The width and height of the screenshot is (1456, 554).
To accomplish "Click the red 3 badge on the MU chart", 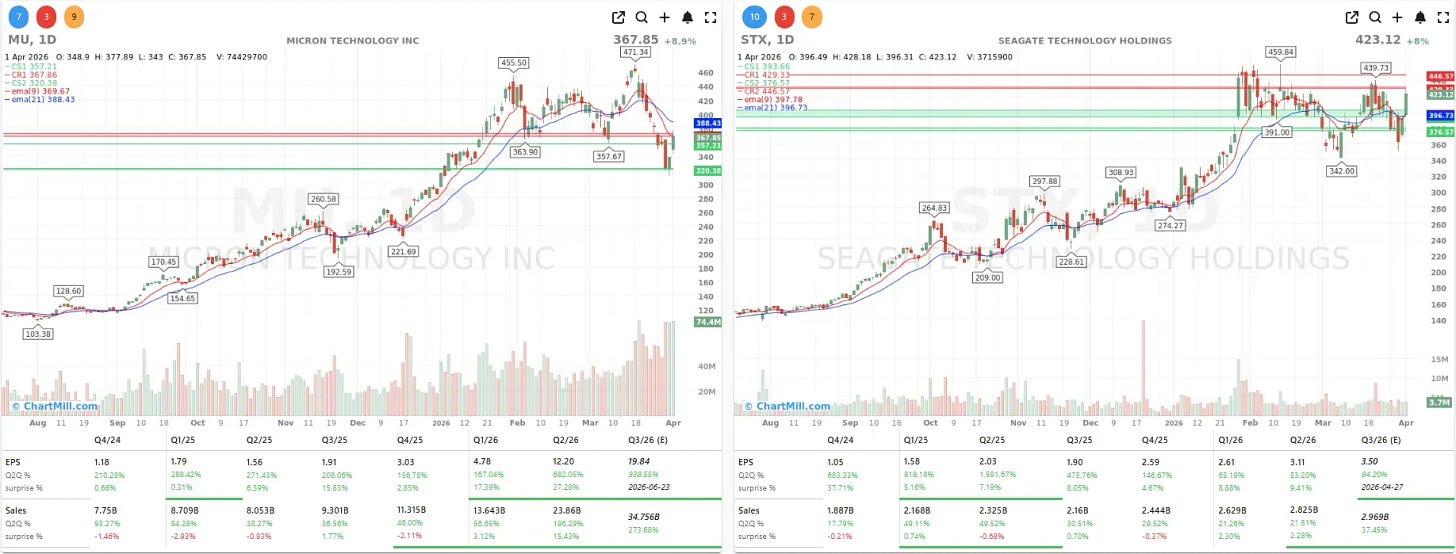I will click(x=46, y=17).
